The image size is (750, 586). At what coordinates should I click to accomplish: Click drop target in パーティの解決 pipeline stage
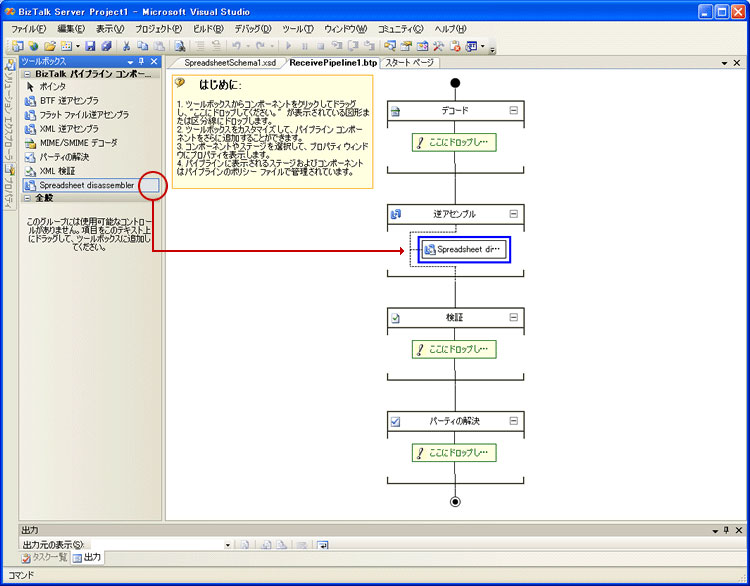coord(454,453)
